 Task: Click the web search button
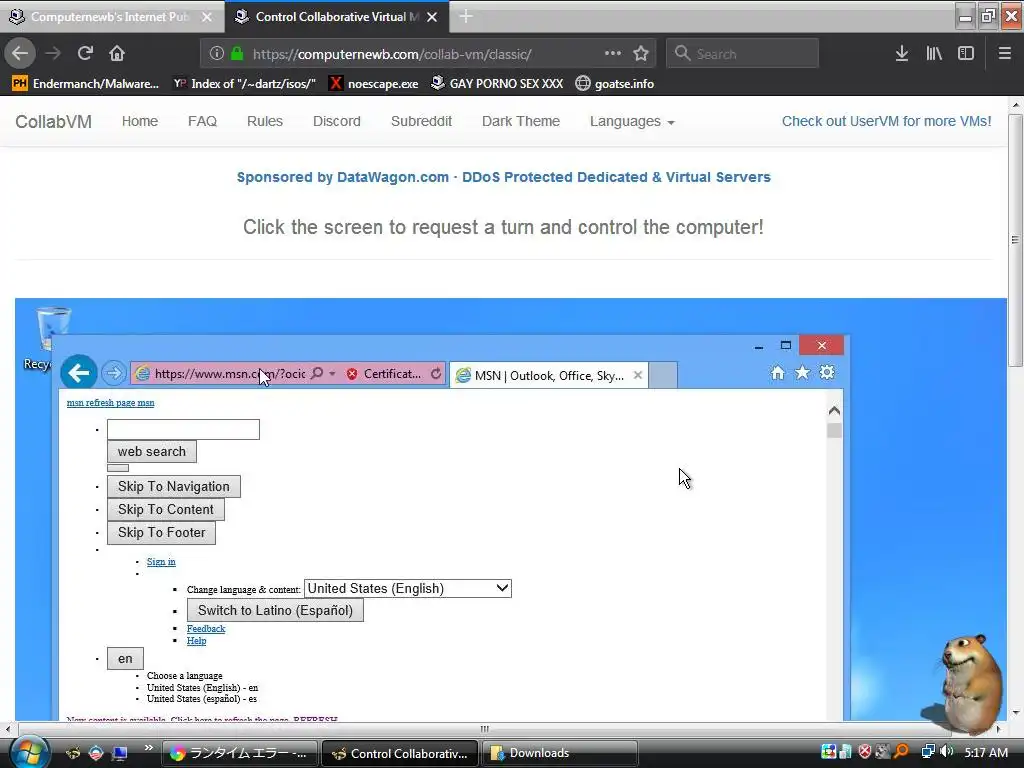tap(152, 451)
